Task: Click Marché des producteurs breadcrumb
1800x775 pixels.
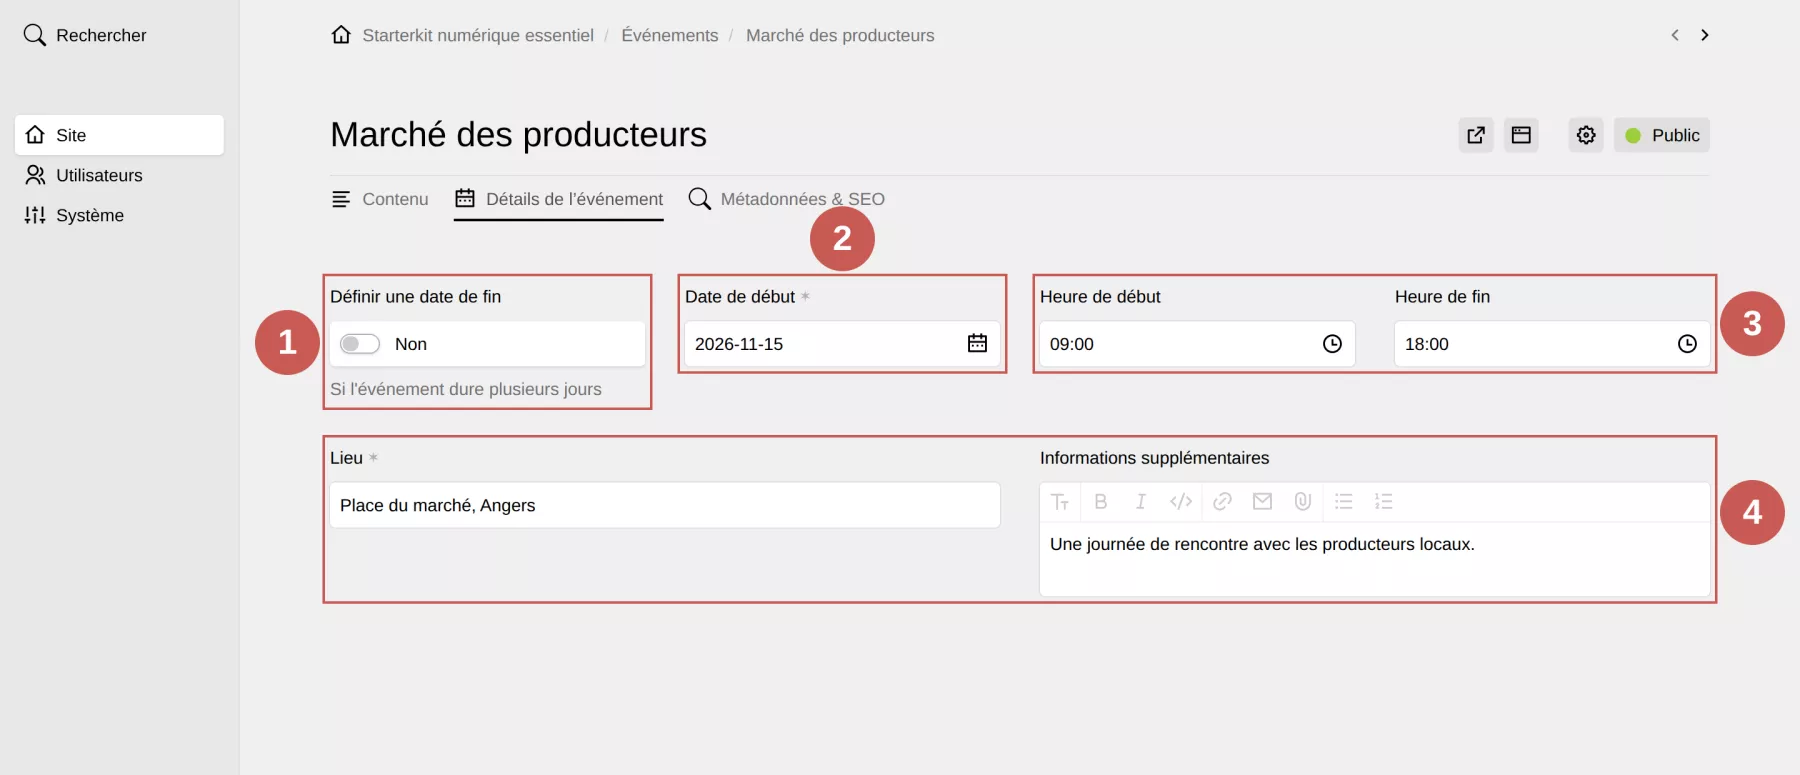Action: coord(840,35)
